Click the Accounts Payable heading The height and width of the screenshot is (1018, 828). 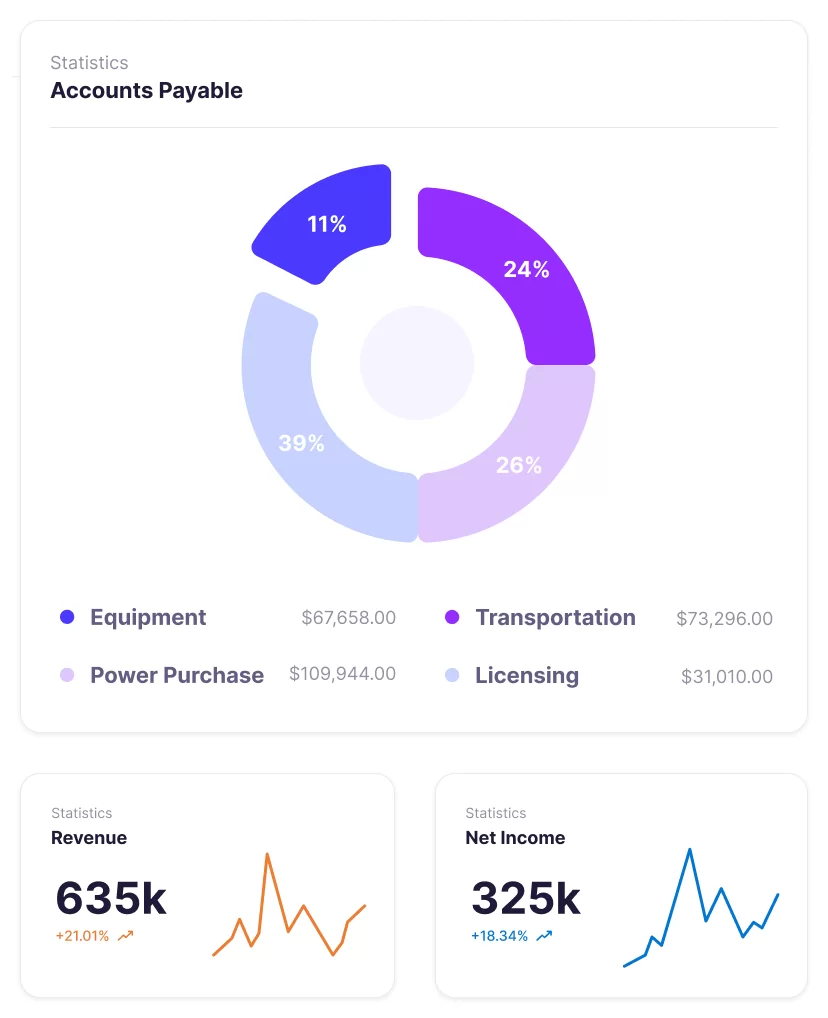click(x=147, y=90)
